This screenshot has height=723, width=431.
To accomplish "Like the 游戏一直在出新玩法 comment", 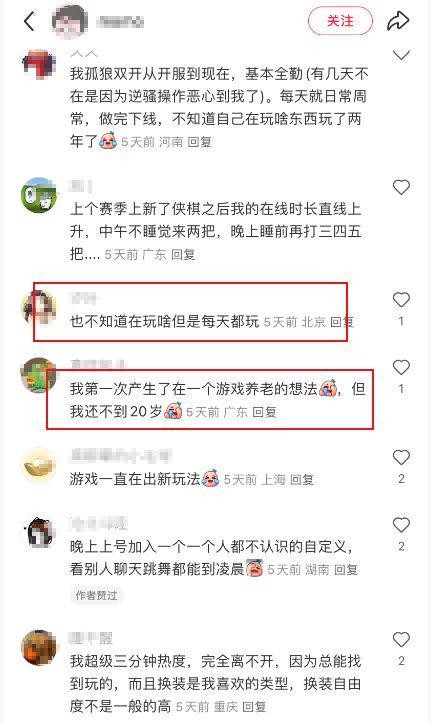I will tap(401, 457).
